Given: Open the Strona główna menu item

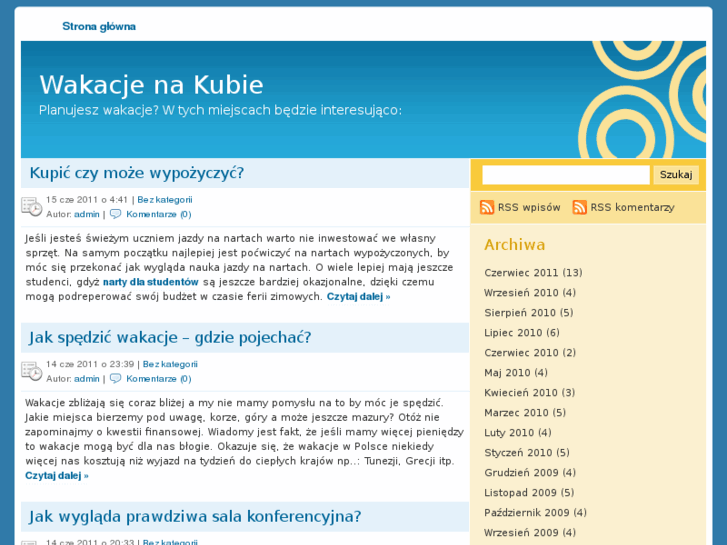Looking at the screenshot, I should point(99,26).
